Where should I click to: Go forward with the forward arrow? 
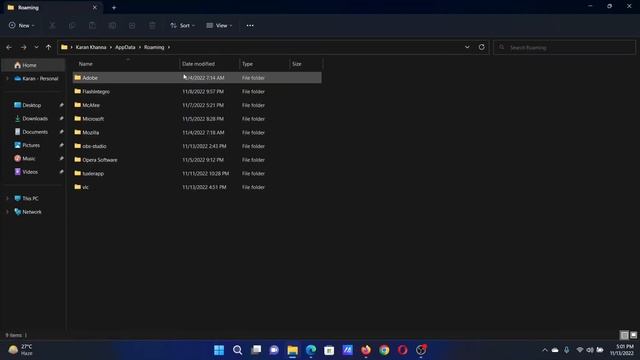point(23,47)
